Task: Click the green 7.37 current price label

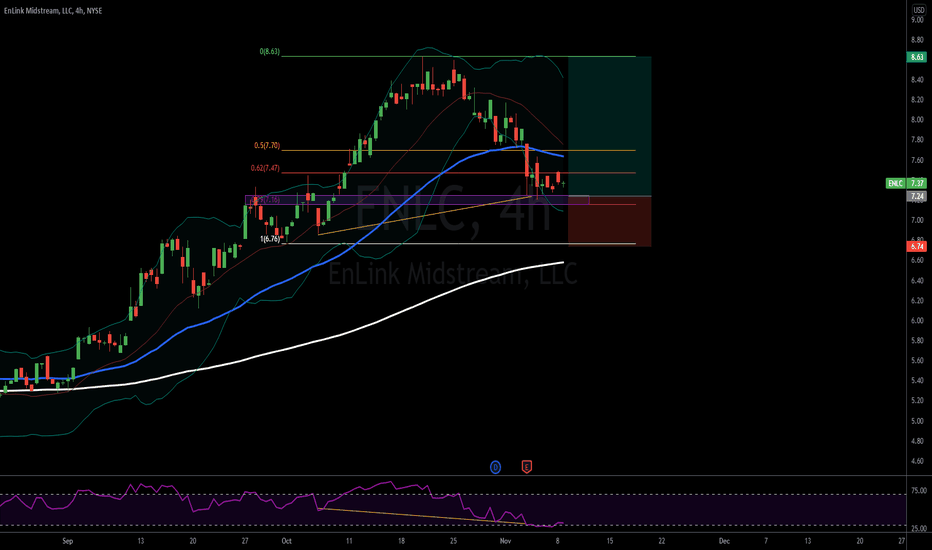Action: (x=917, y=183)
